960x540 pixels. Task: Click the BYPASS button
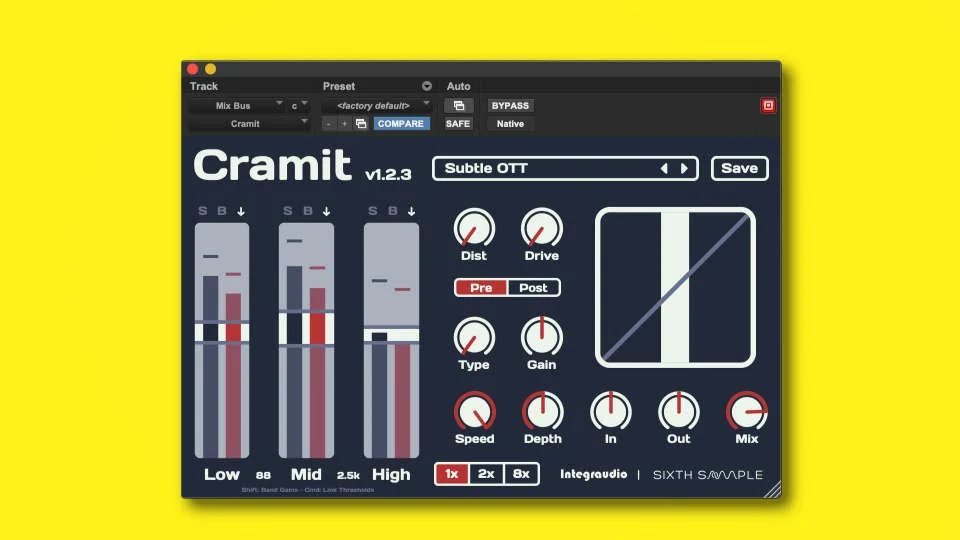510,105
